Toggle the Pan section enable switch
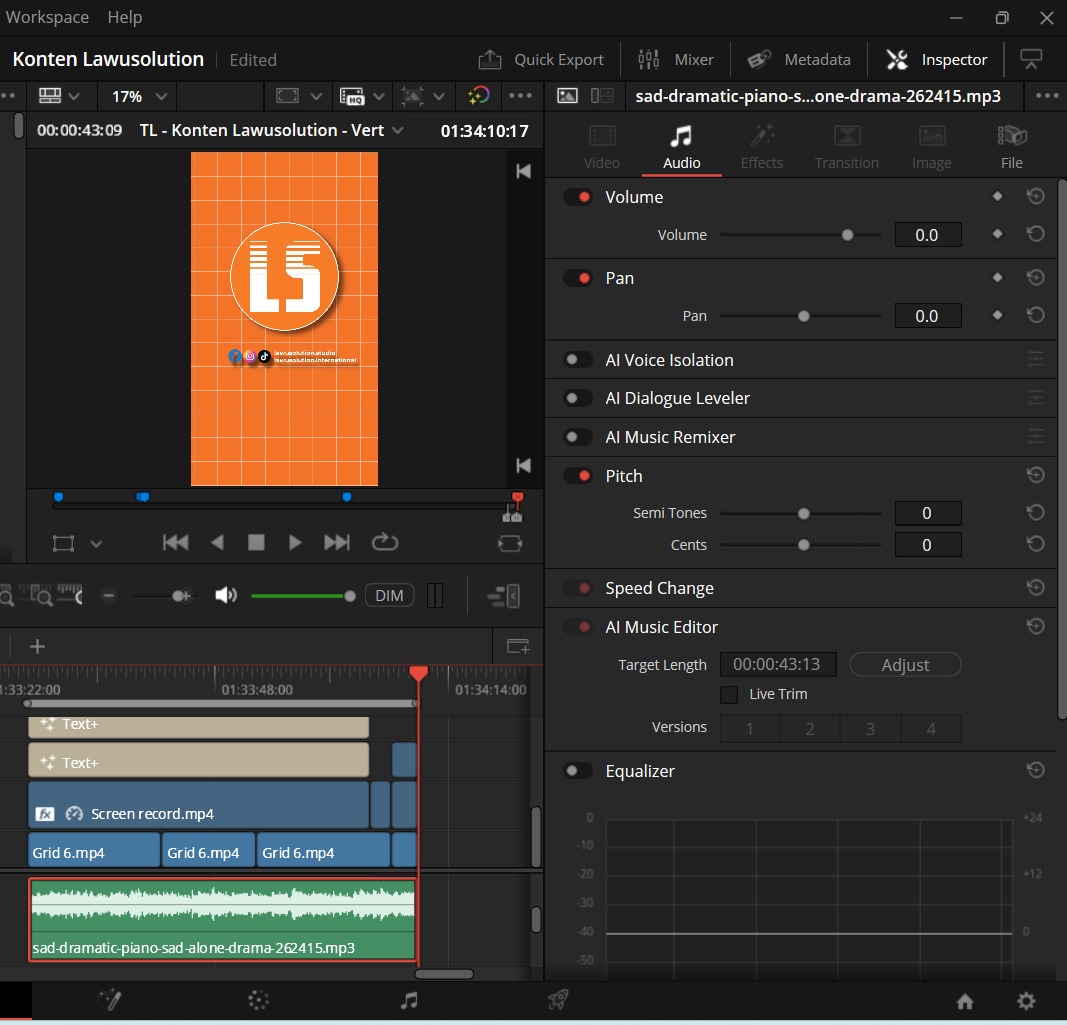The width and height of the screenshot is (1067, 1025). click(x=578, y=278)
